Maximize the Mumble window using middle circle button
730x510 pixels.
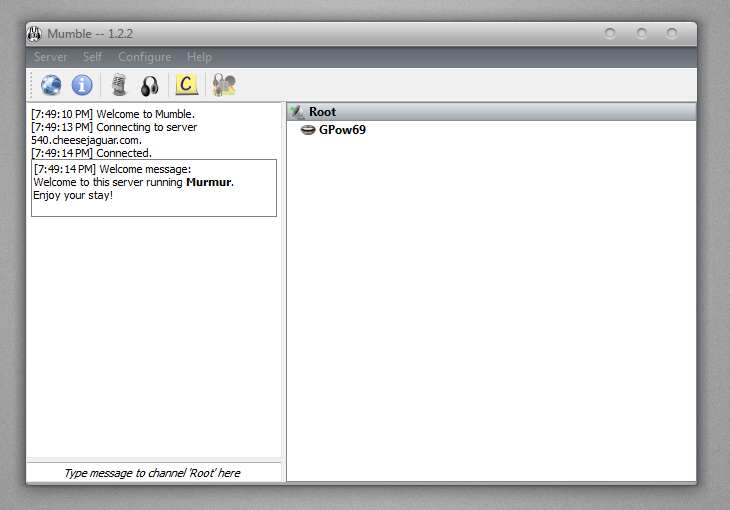pyautogui.click(x=642, y=34)
